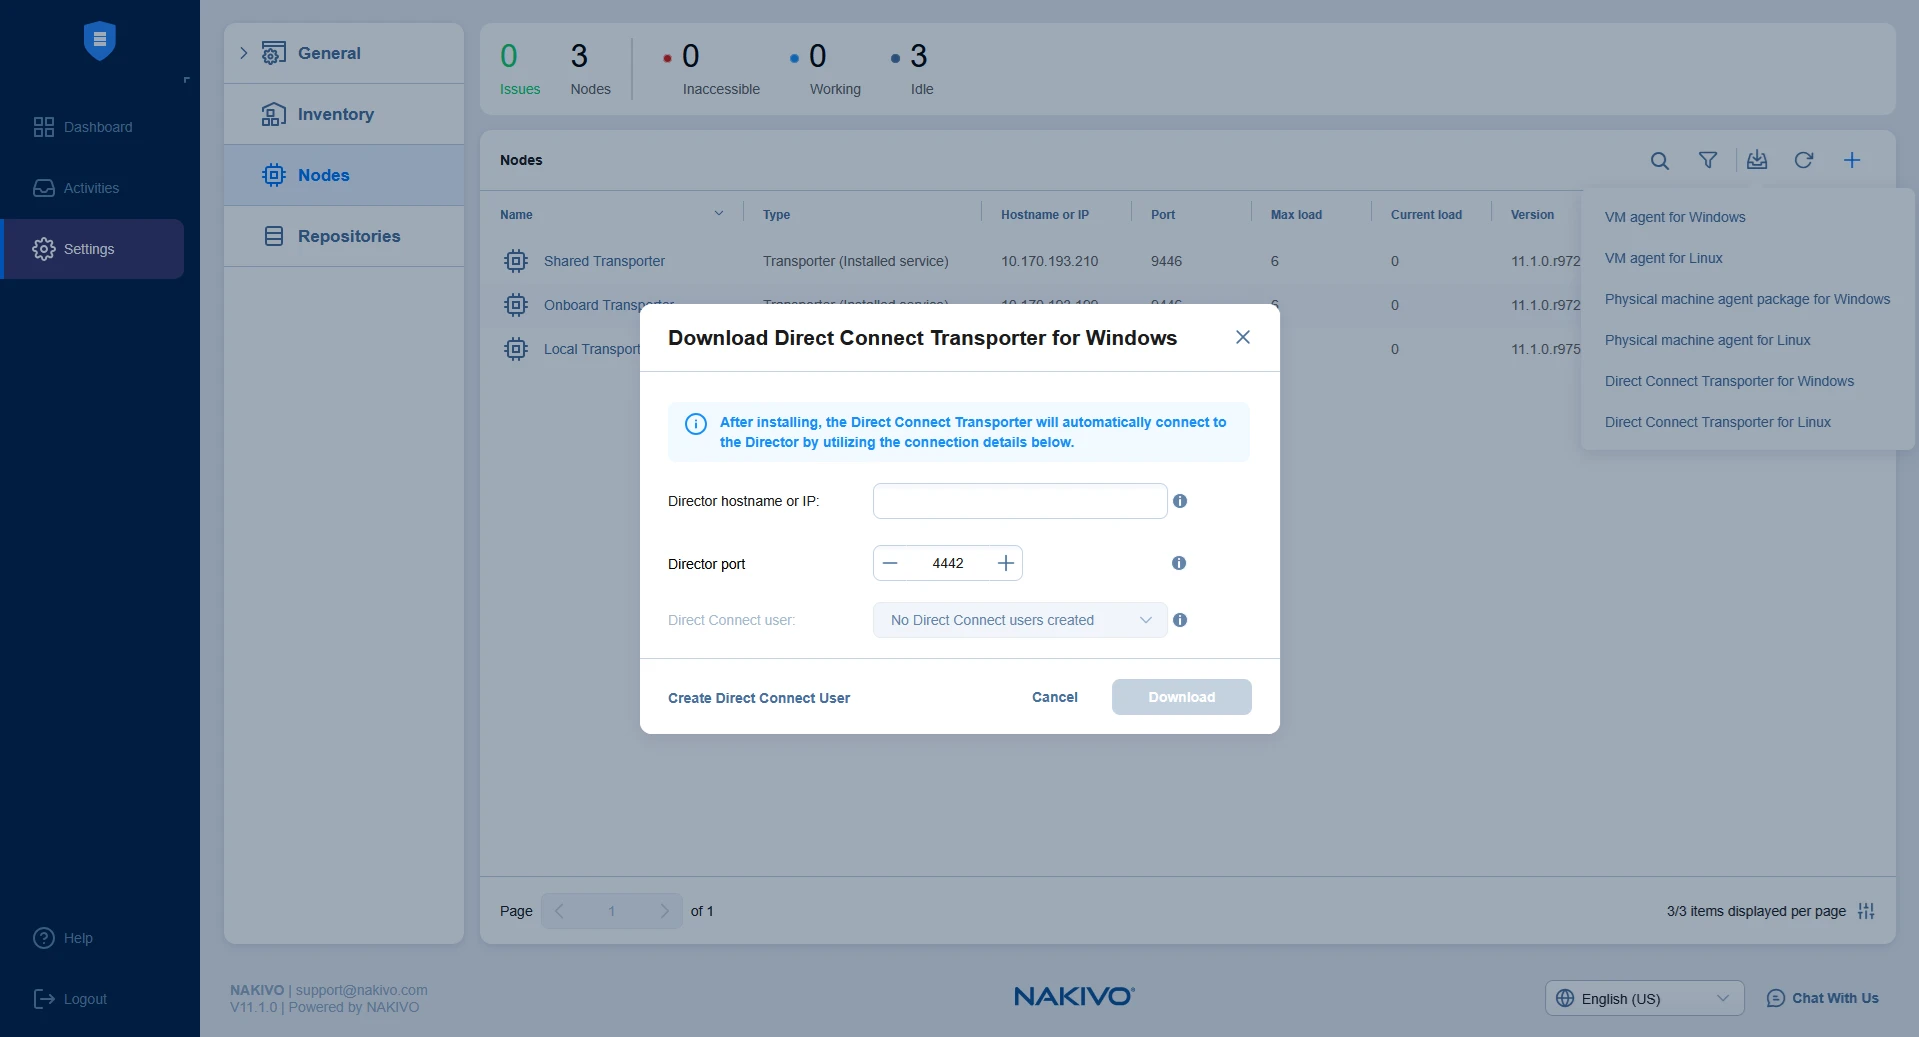Add a new node with the plus icon
The image size is (1919, 1037).
1852,160
